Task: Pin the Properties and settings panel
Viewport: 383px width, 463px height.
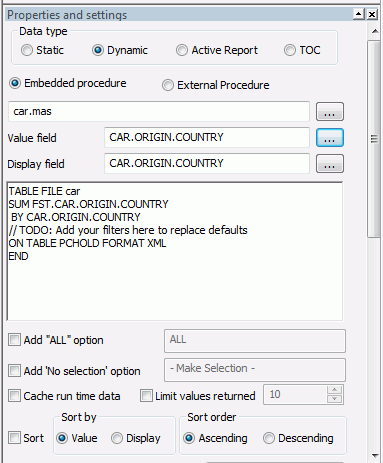Action: [x=359, y=14]
